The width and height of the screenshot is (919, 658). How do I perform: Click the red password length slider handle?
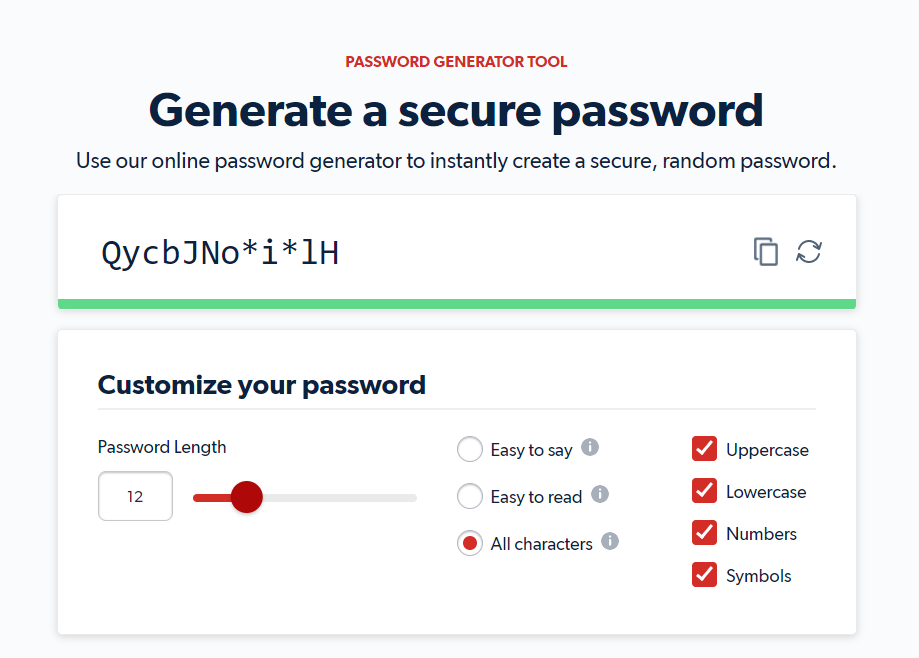click(247, 497)
